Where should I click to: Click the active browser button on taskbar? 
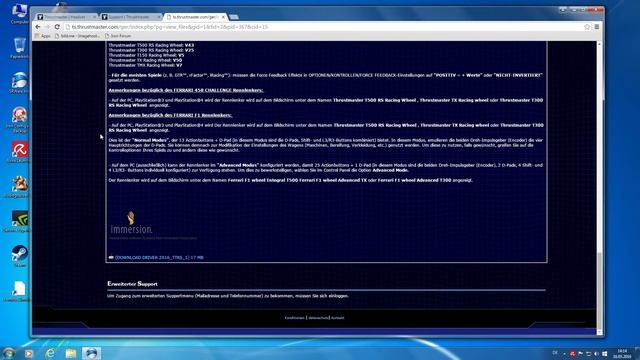91,353
